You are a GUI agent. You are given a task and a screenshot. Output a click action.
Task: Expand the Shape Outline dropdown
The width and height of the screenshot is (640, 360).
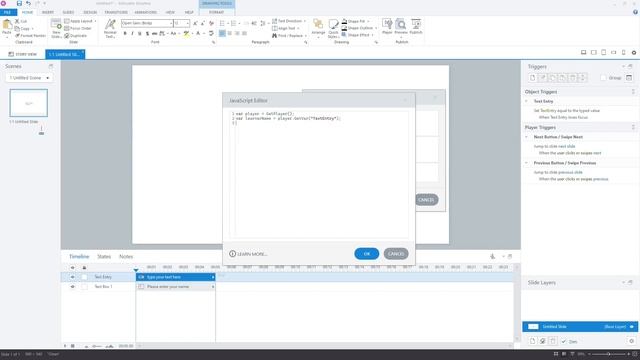click(376, 28)
